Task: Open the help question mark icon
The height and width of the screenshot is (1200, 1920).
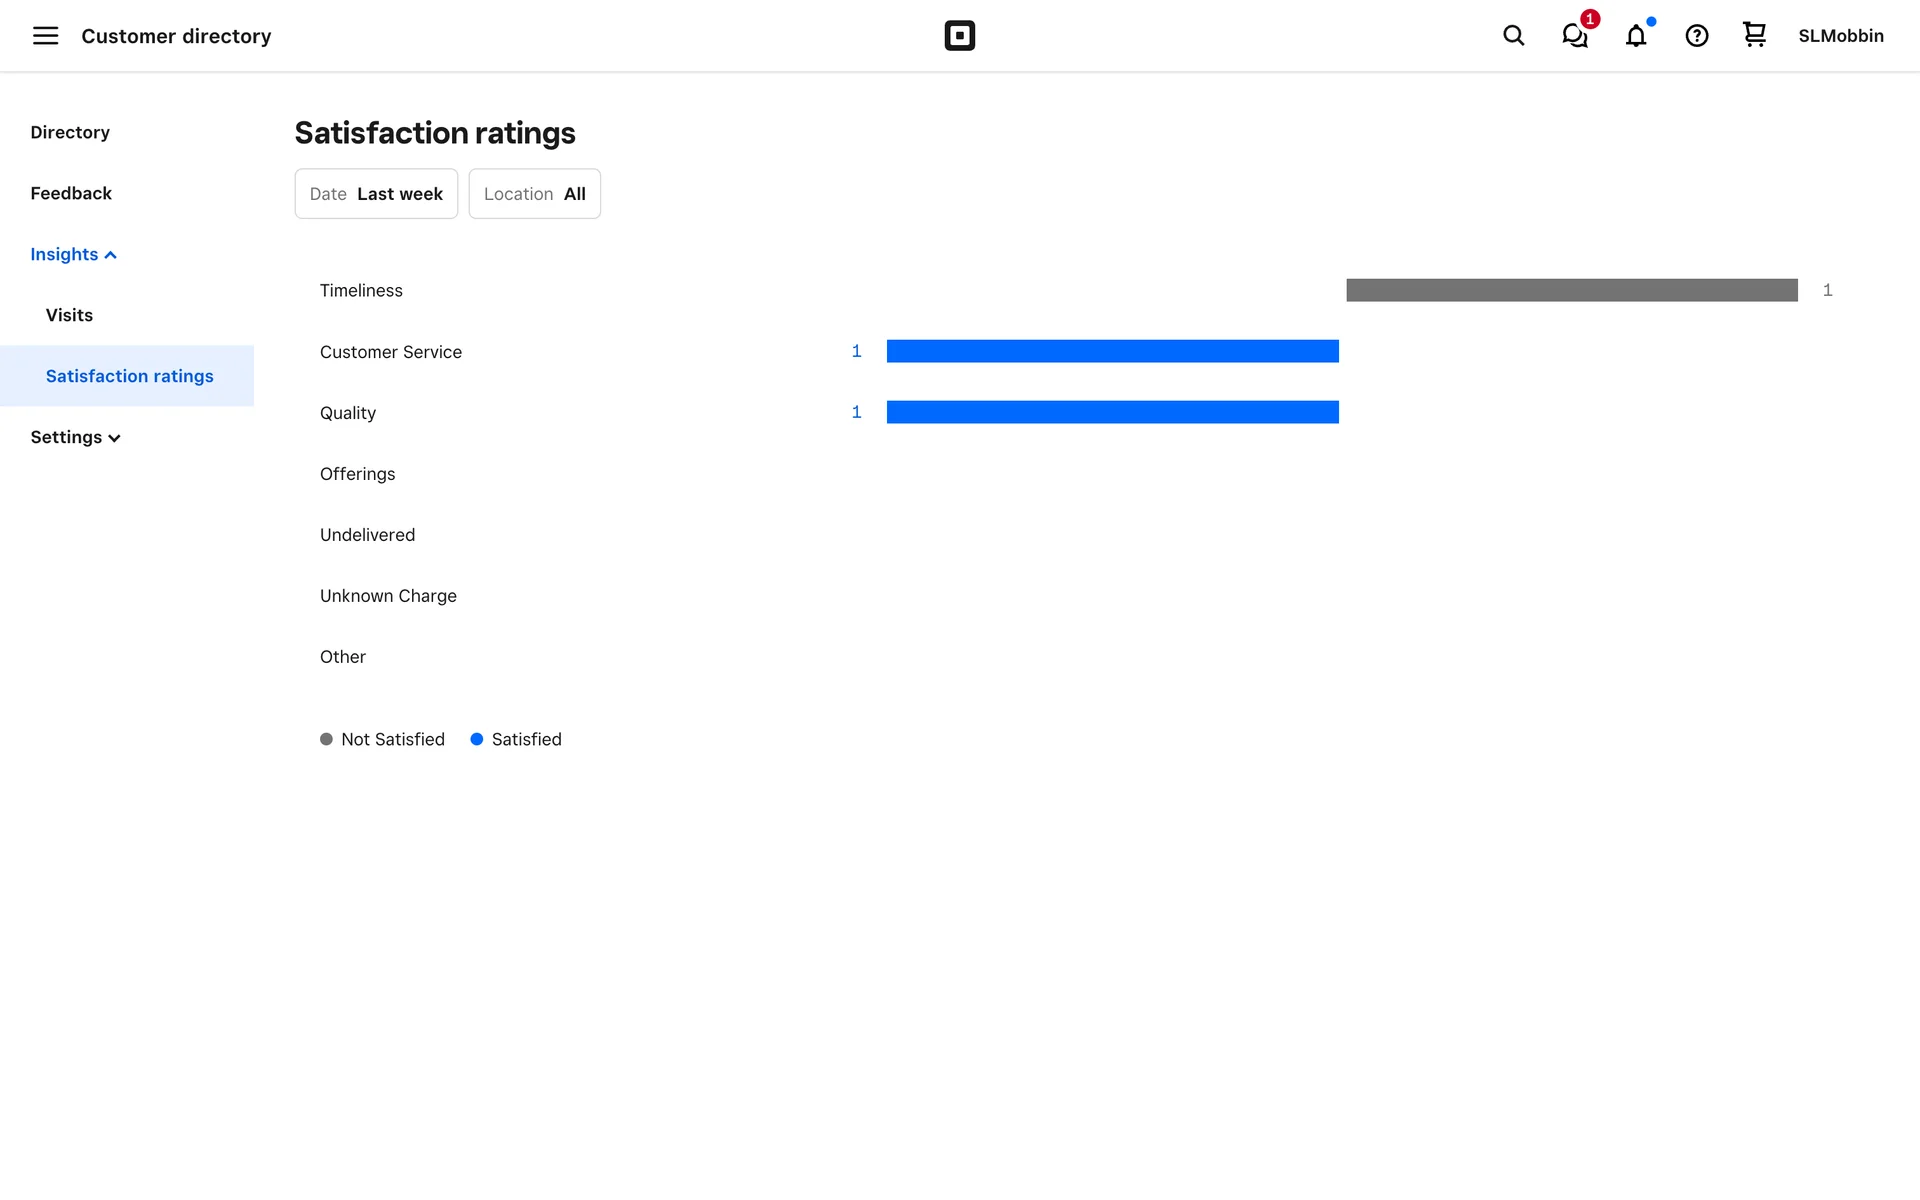Action: (x=1697, y=36)
